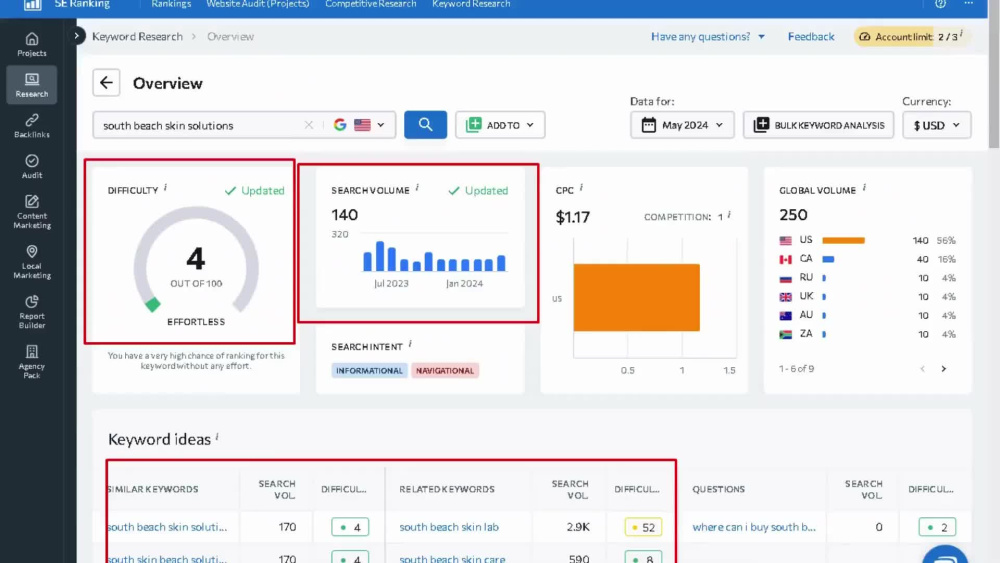Click the search volume monthly bar chart
This screenshot has height=563, width=1000.
(x=434, y=256)
